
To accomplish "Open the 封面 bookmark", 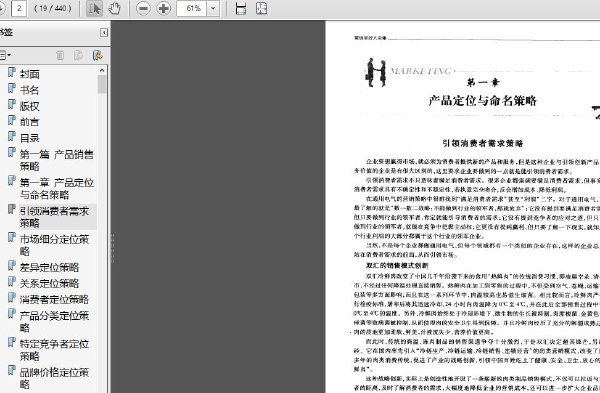I will coord(29,74).
